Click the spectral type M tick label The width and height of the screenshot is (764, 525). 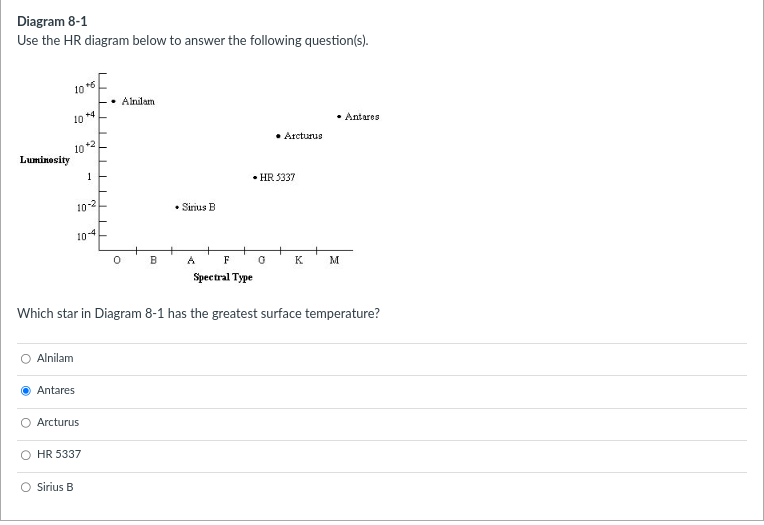tap(334, 262)
